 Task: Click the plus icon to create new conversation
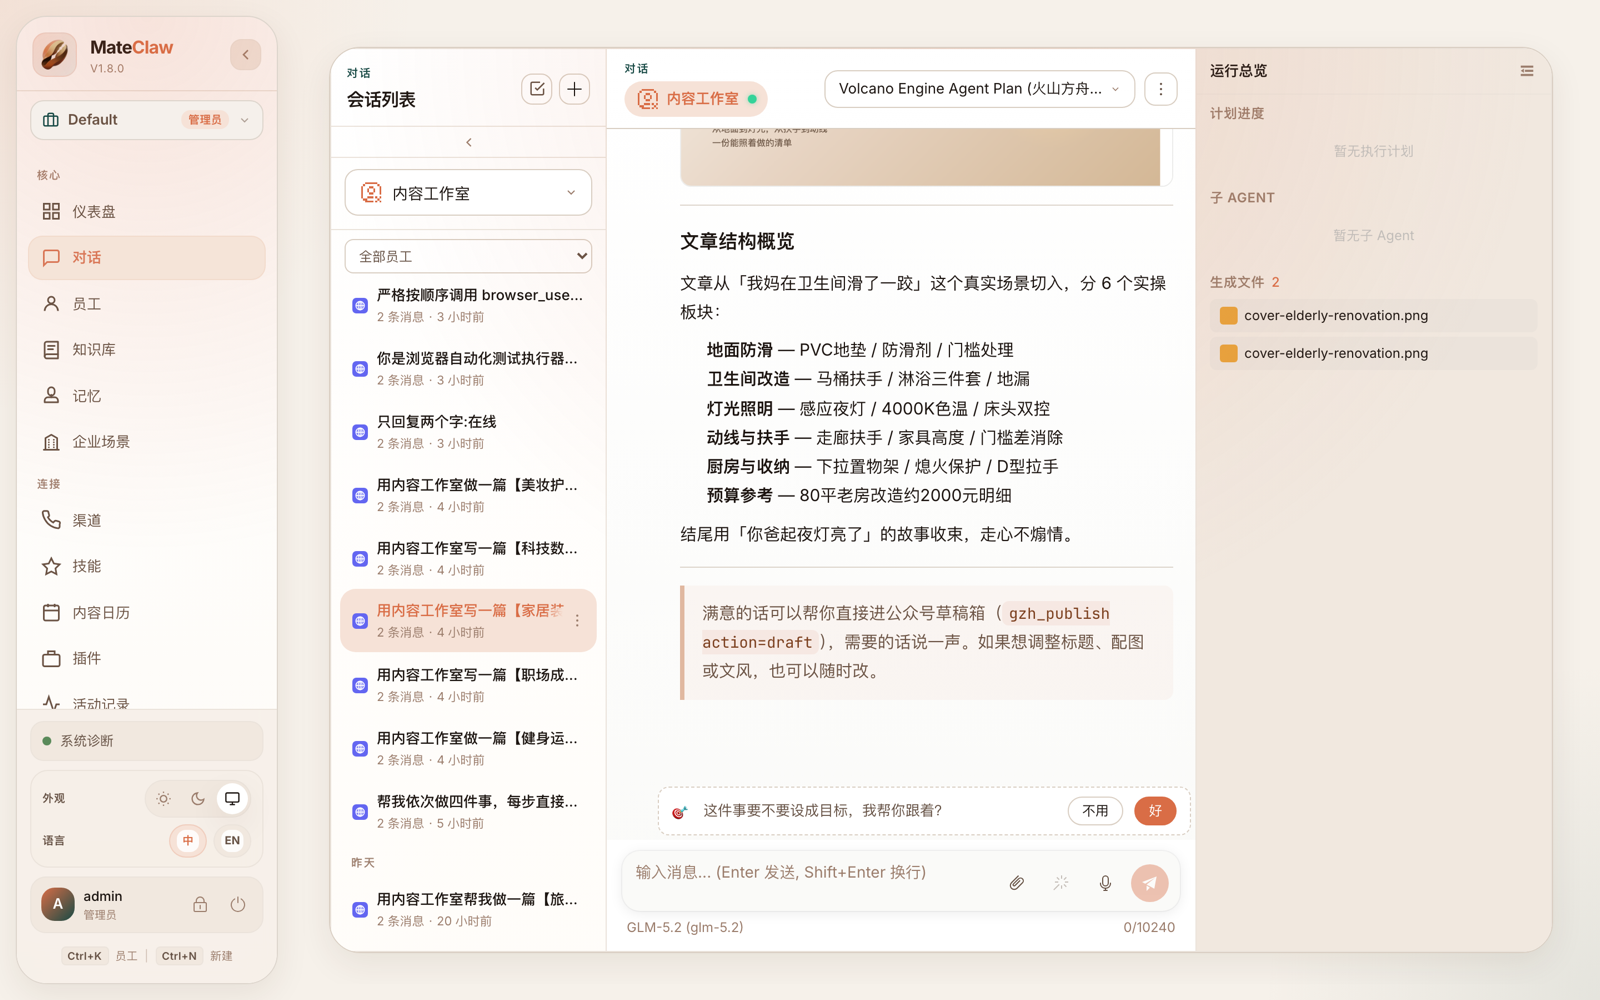(x=575, y=89)
